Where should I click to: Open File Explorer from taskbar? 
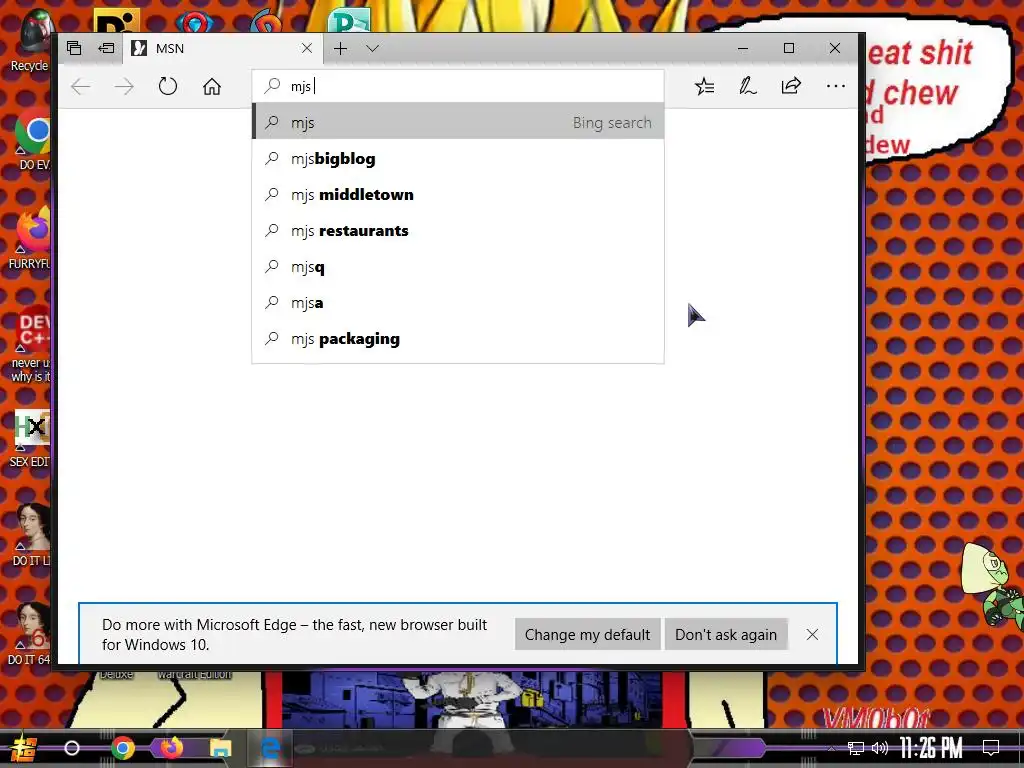220,748
